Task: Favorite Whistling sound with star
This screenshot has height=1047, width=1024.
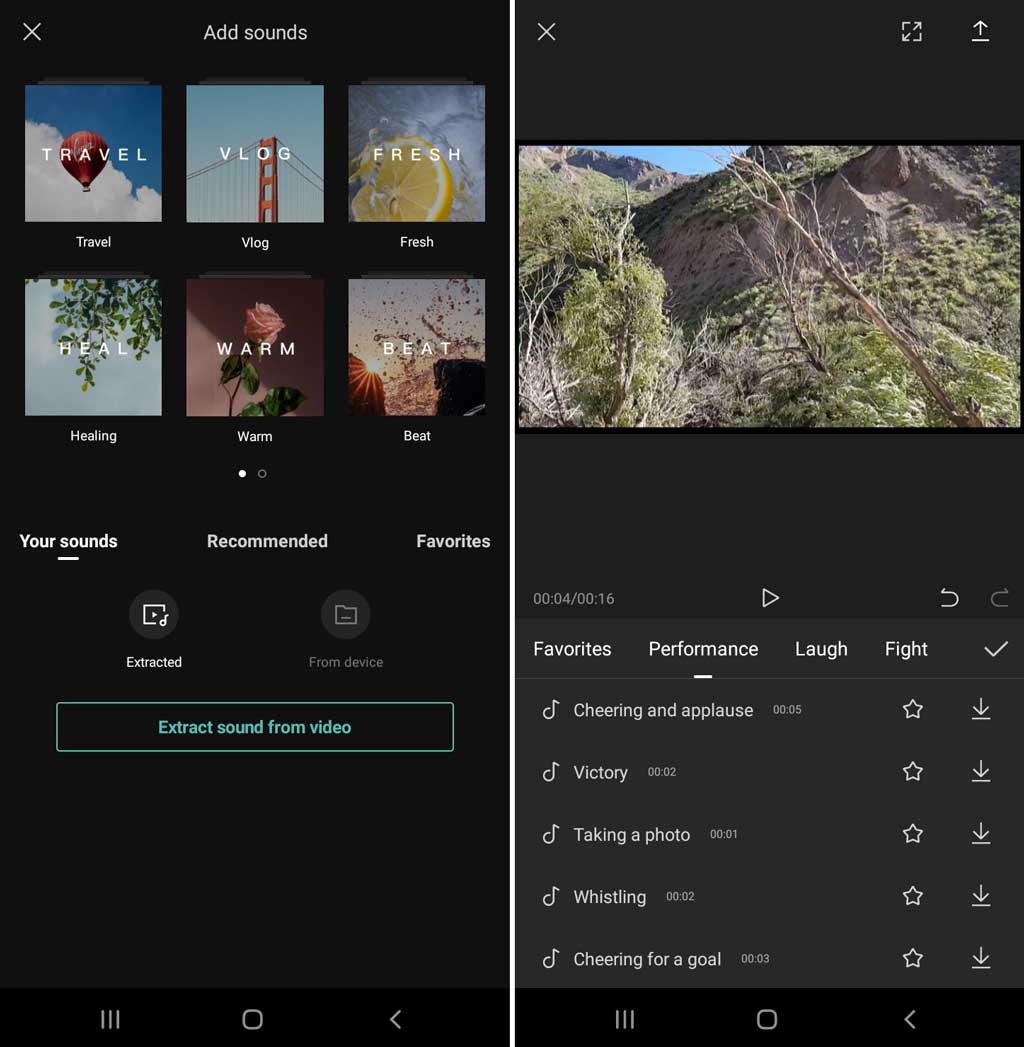Action: pos(913,895)
